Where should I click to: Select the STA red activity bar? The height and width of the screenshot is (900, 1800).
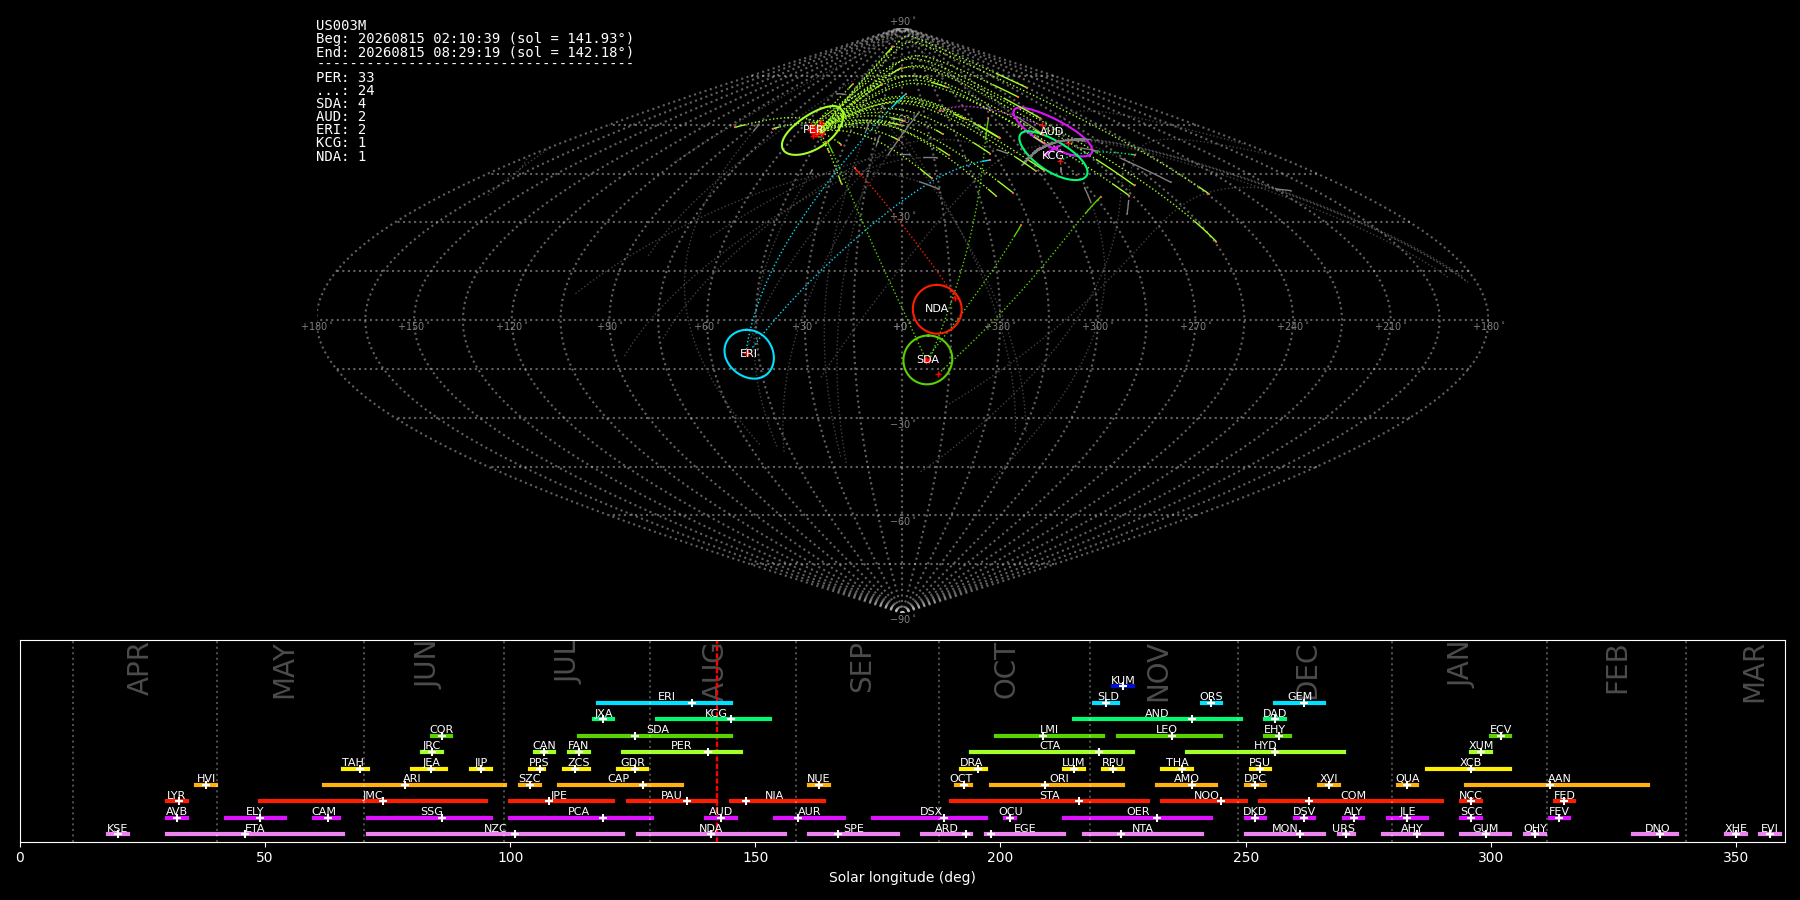[x=1049, y=801]
